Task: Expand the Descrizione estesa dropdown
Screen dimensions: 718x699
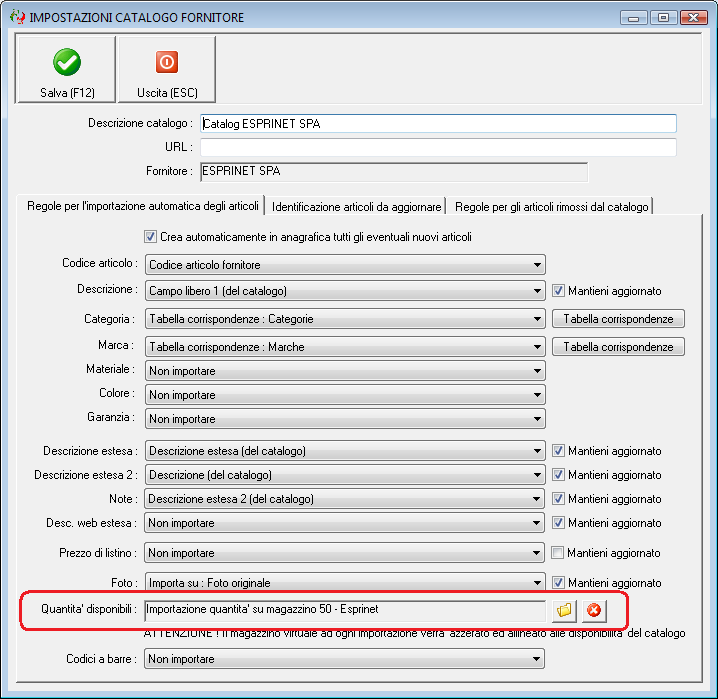Action: point(345,451)
